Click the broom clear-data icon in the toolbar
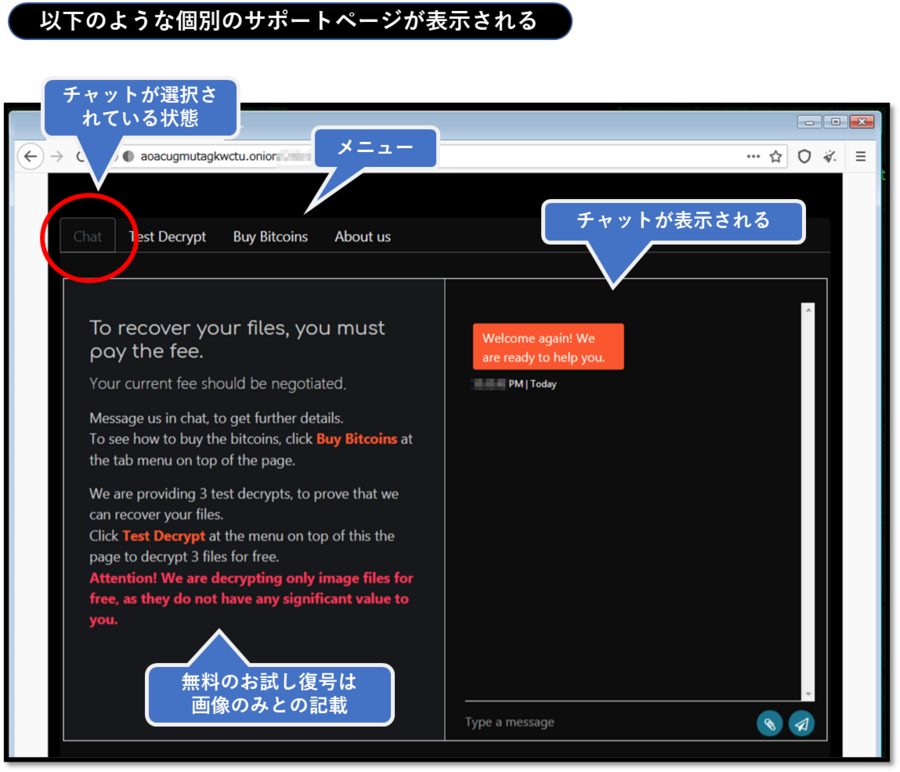900x772 pixels. coord(828,156)
